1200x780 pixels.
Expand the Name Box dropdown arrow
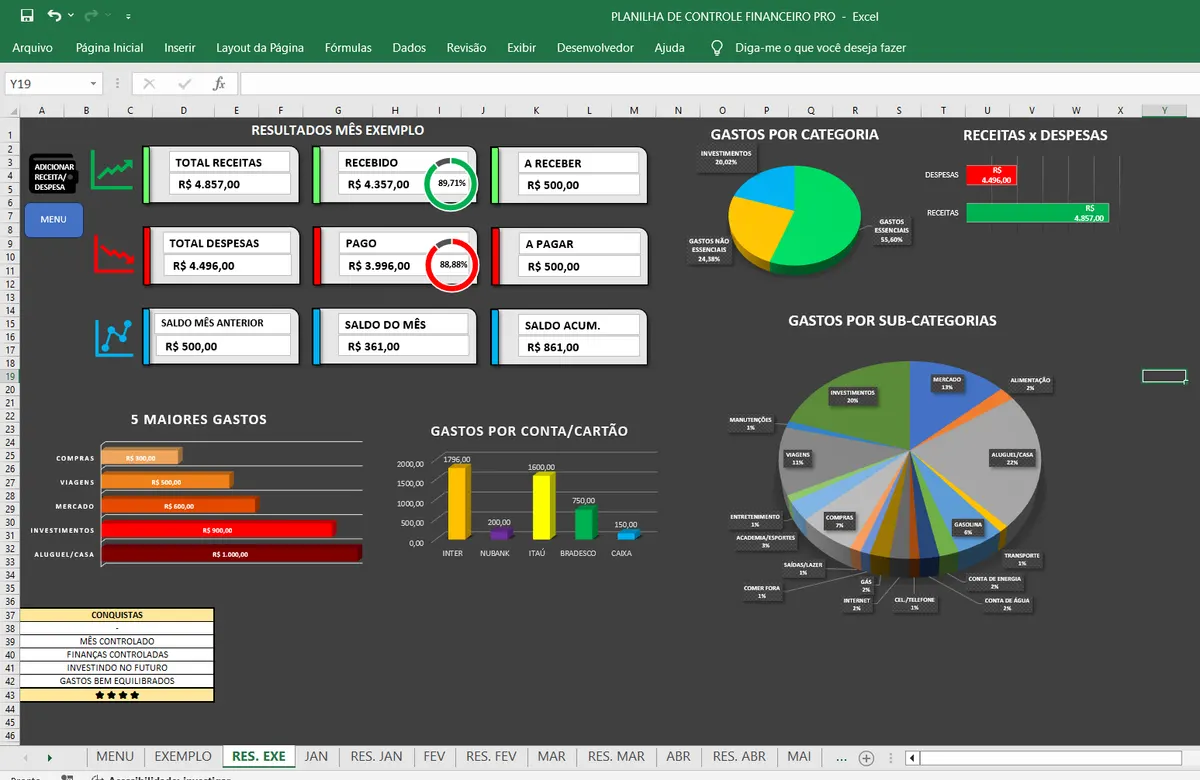[94, 84]
